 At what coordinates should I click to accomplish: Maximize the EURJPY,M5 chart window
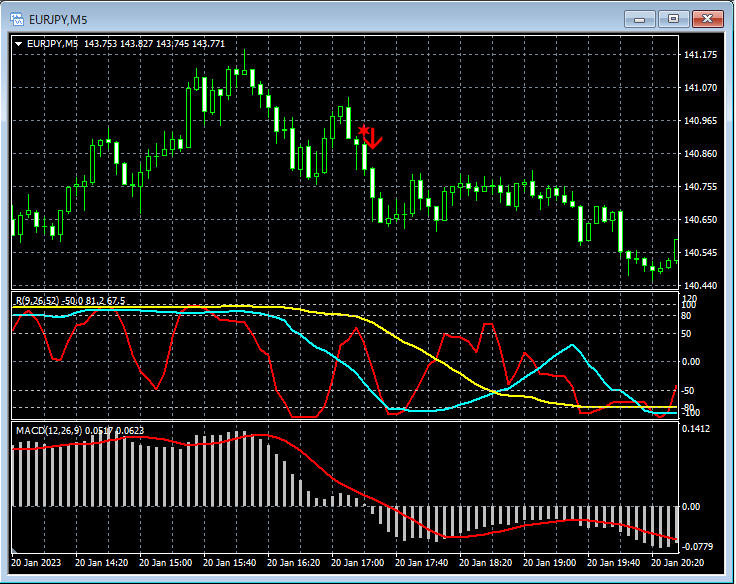[673, 18]
